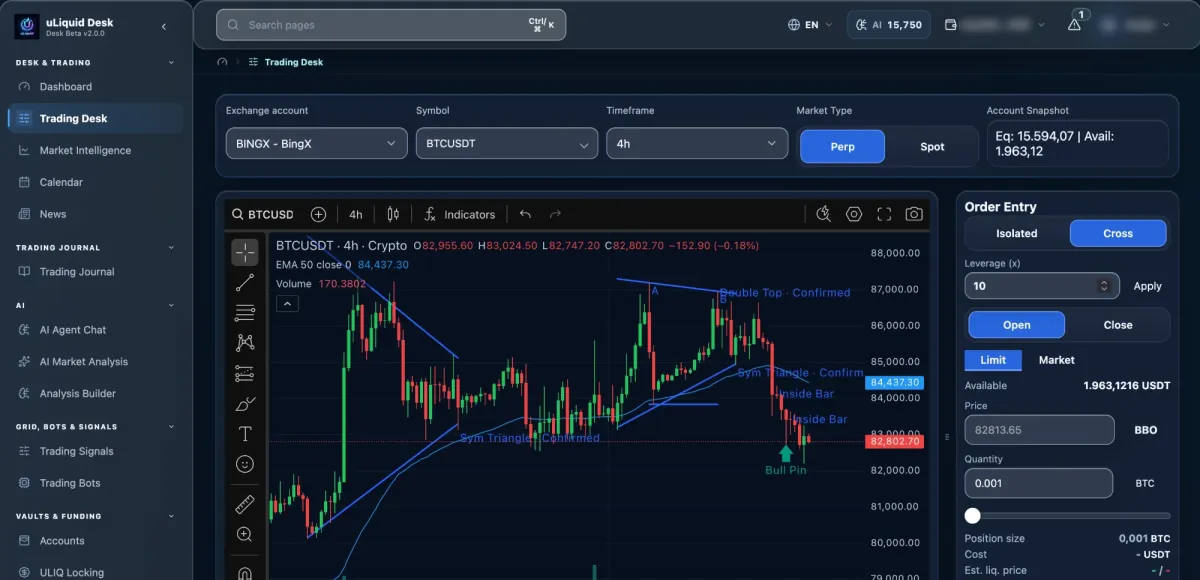
Task: Go to Dashboard in sidebar
Action: pos(66,87)
